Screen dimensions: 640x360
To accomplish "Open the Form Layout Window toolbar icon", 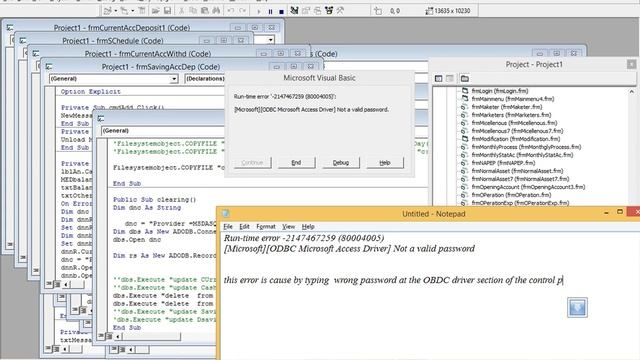I will coord(317,11).
